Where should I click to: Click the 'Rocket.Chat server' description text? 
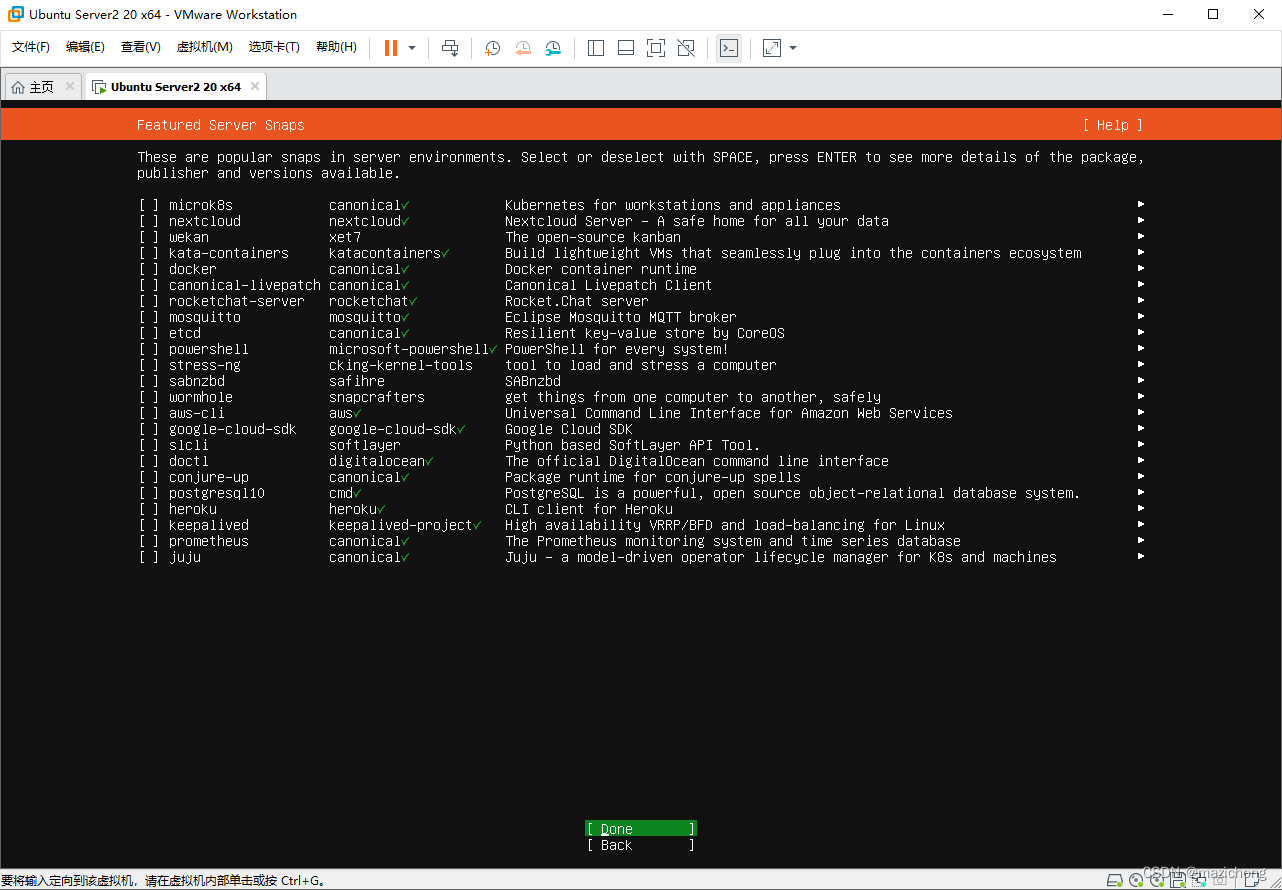[577, 301]
